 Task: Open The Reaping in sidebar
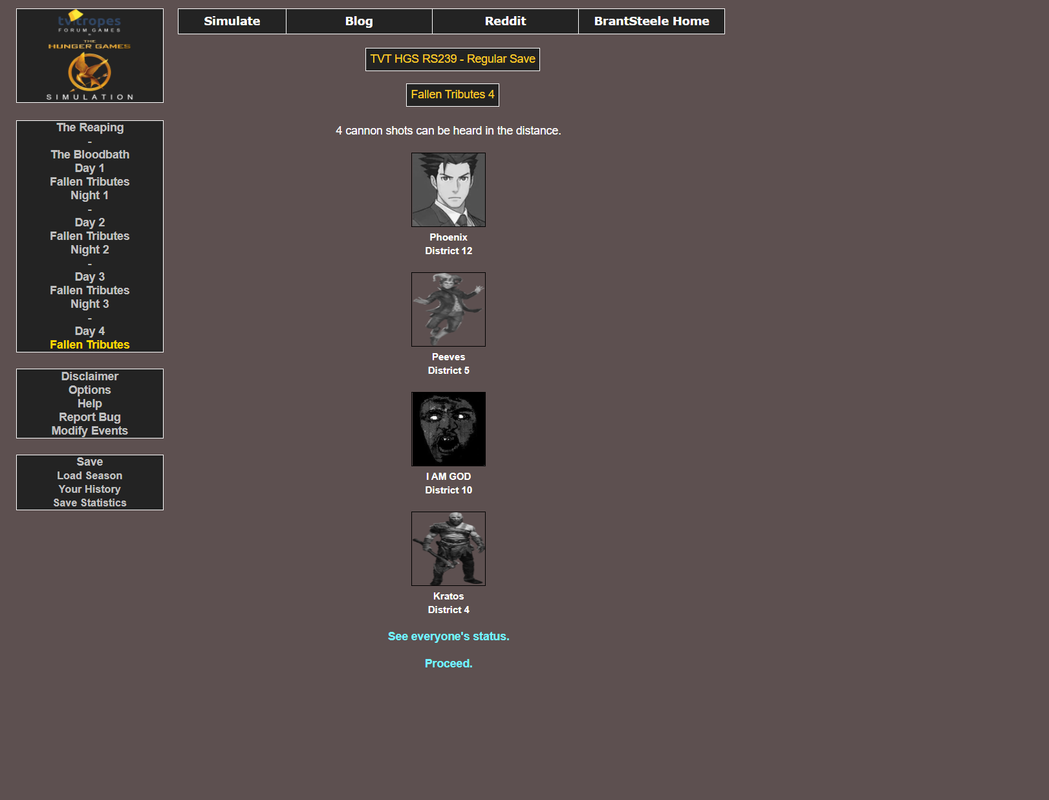(x=90, y=127)
